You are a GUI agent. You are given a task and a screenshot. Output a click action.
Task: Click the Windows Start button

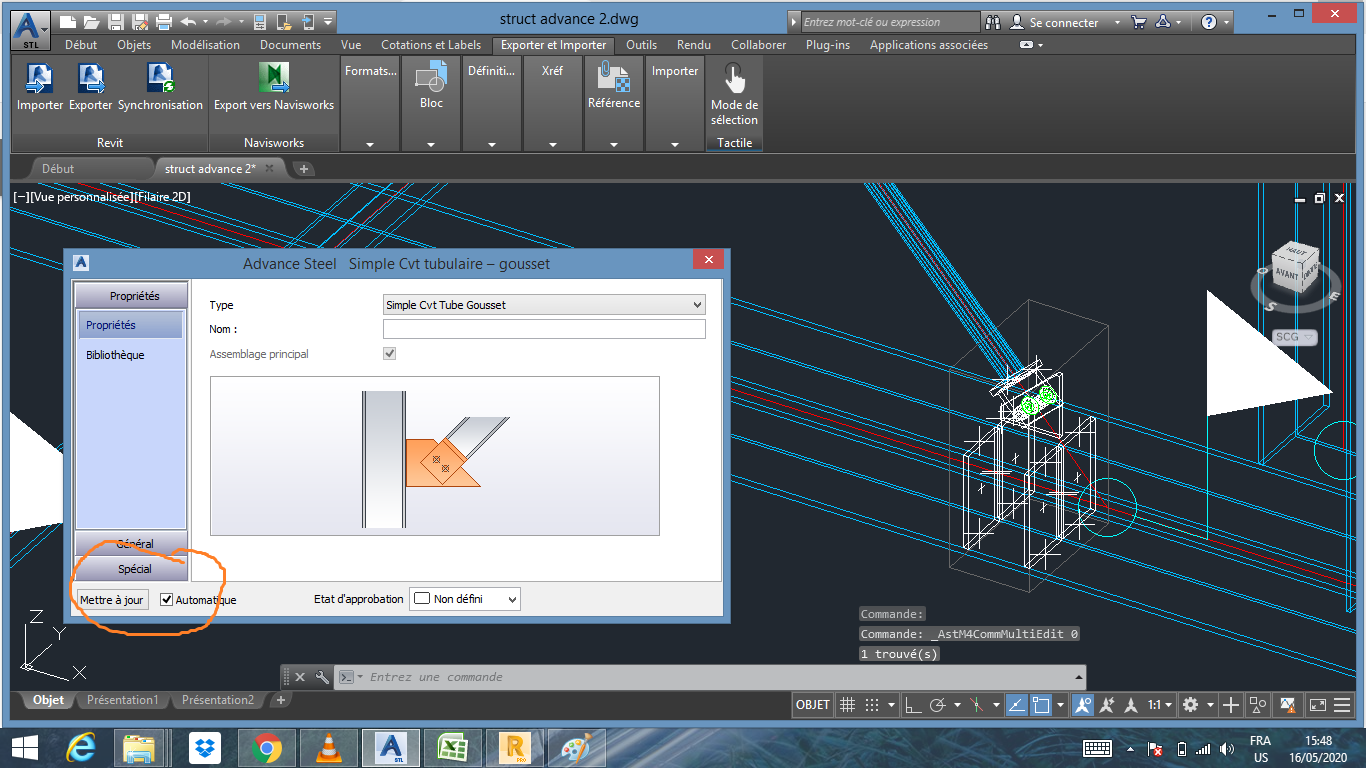(x=24, y=748)
